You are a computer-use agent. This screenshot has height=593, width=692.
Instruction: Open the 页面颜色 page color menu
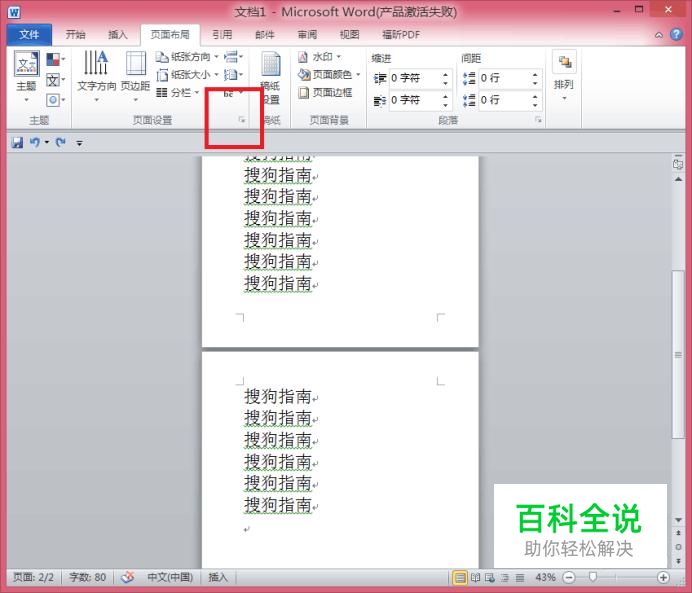(329, 75)
